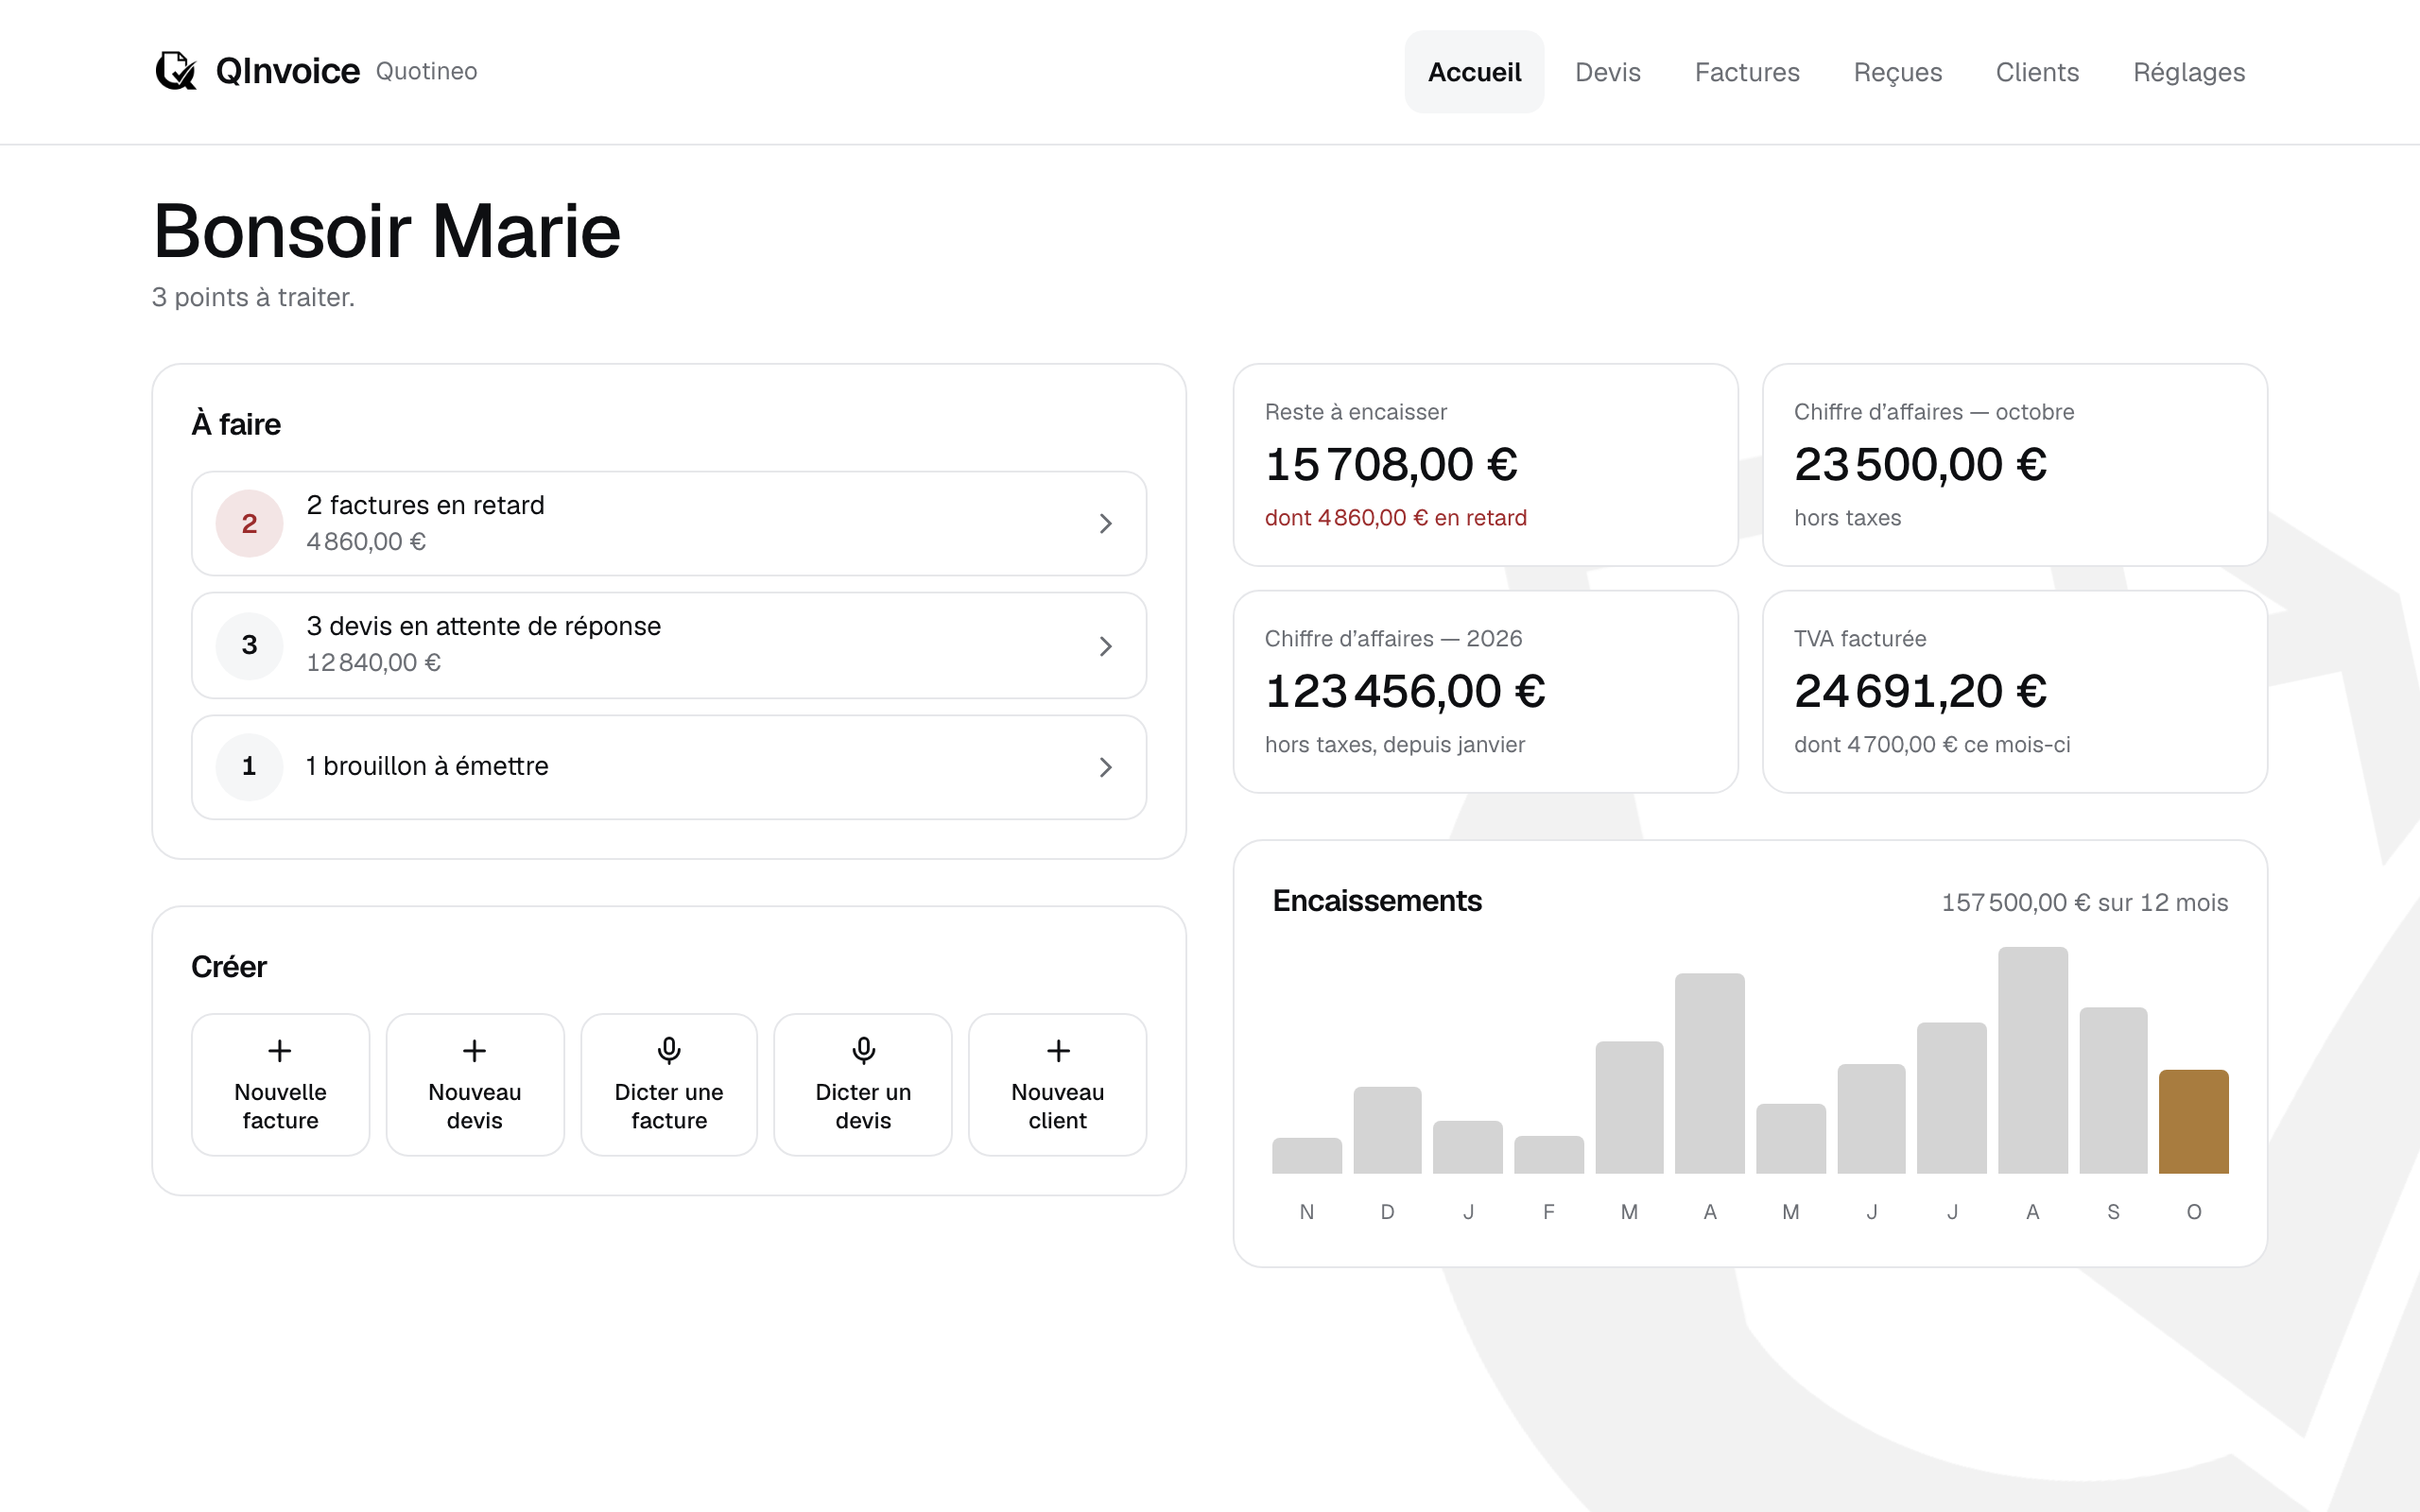Open chevron for factures en retard
The image size is (2420, 1512).
(x=1105, y=523)
